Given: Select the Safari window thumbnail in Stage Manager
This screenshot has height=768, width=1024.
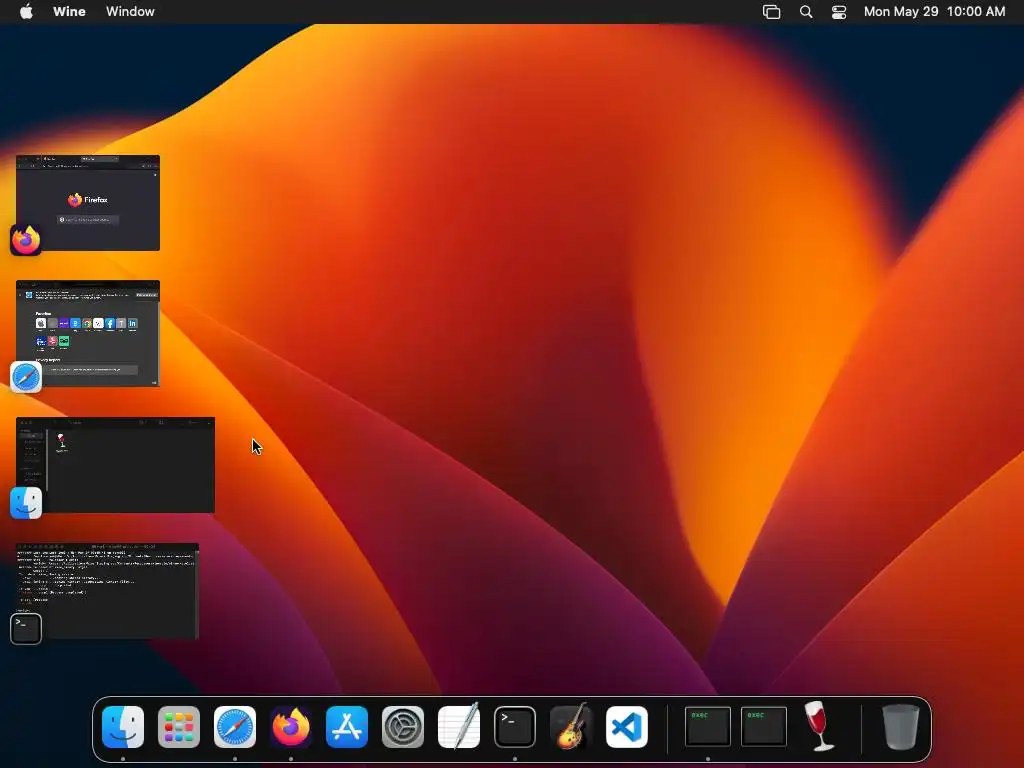Looking at the screenshot, I should [88, 333].
